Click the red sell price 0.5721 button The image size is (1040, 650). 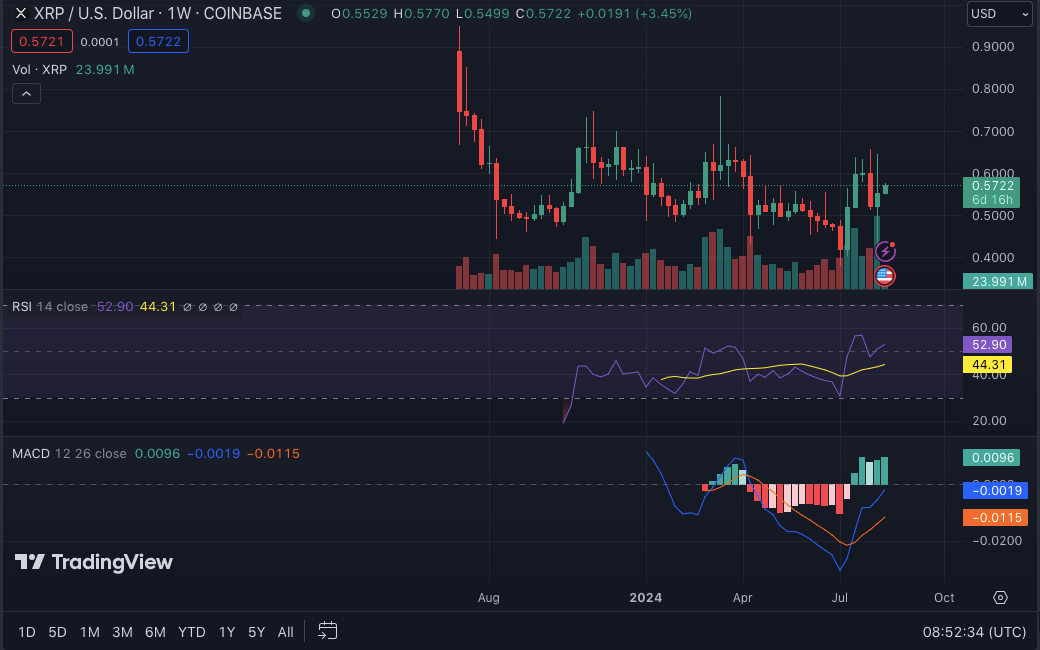tap(40, 41)
